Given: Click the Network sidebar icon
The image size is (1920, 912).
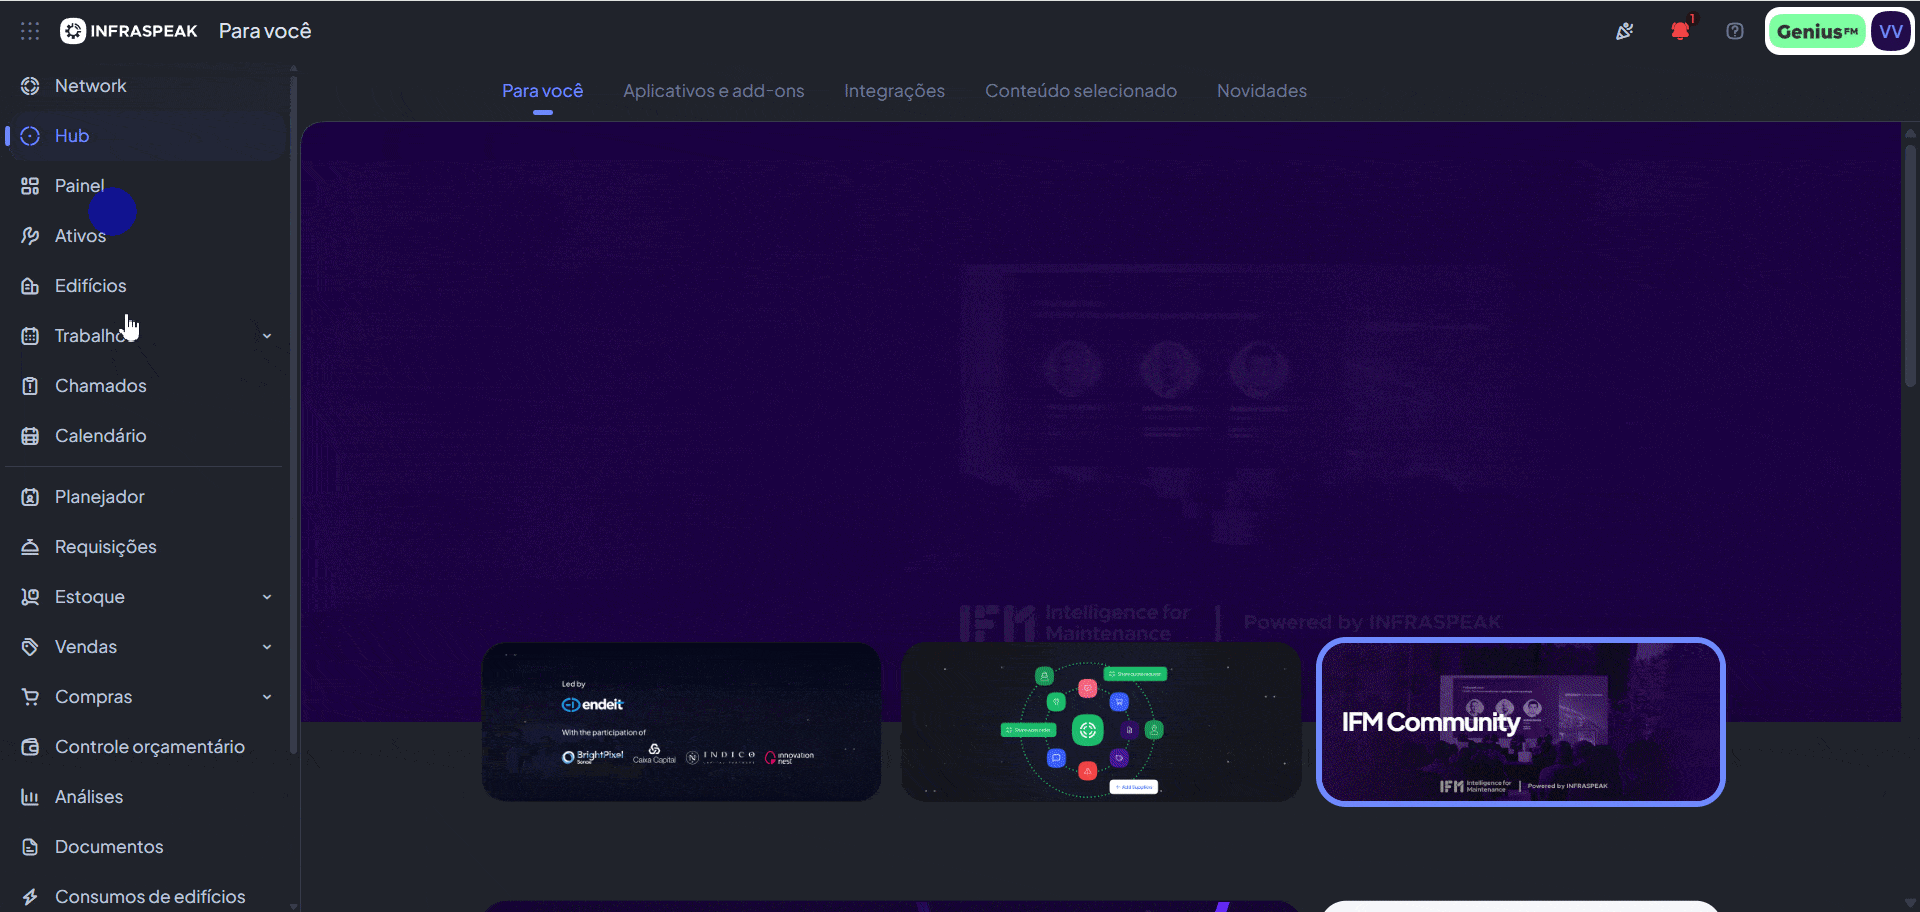Looking at the screenshot, I should tap(30, 86).
